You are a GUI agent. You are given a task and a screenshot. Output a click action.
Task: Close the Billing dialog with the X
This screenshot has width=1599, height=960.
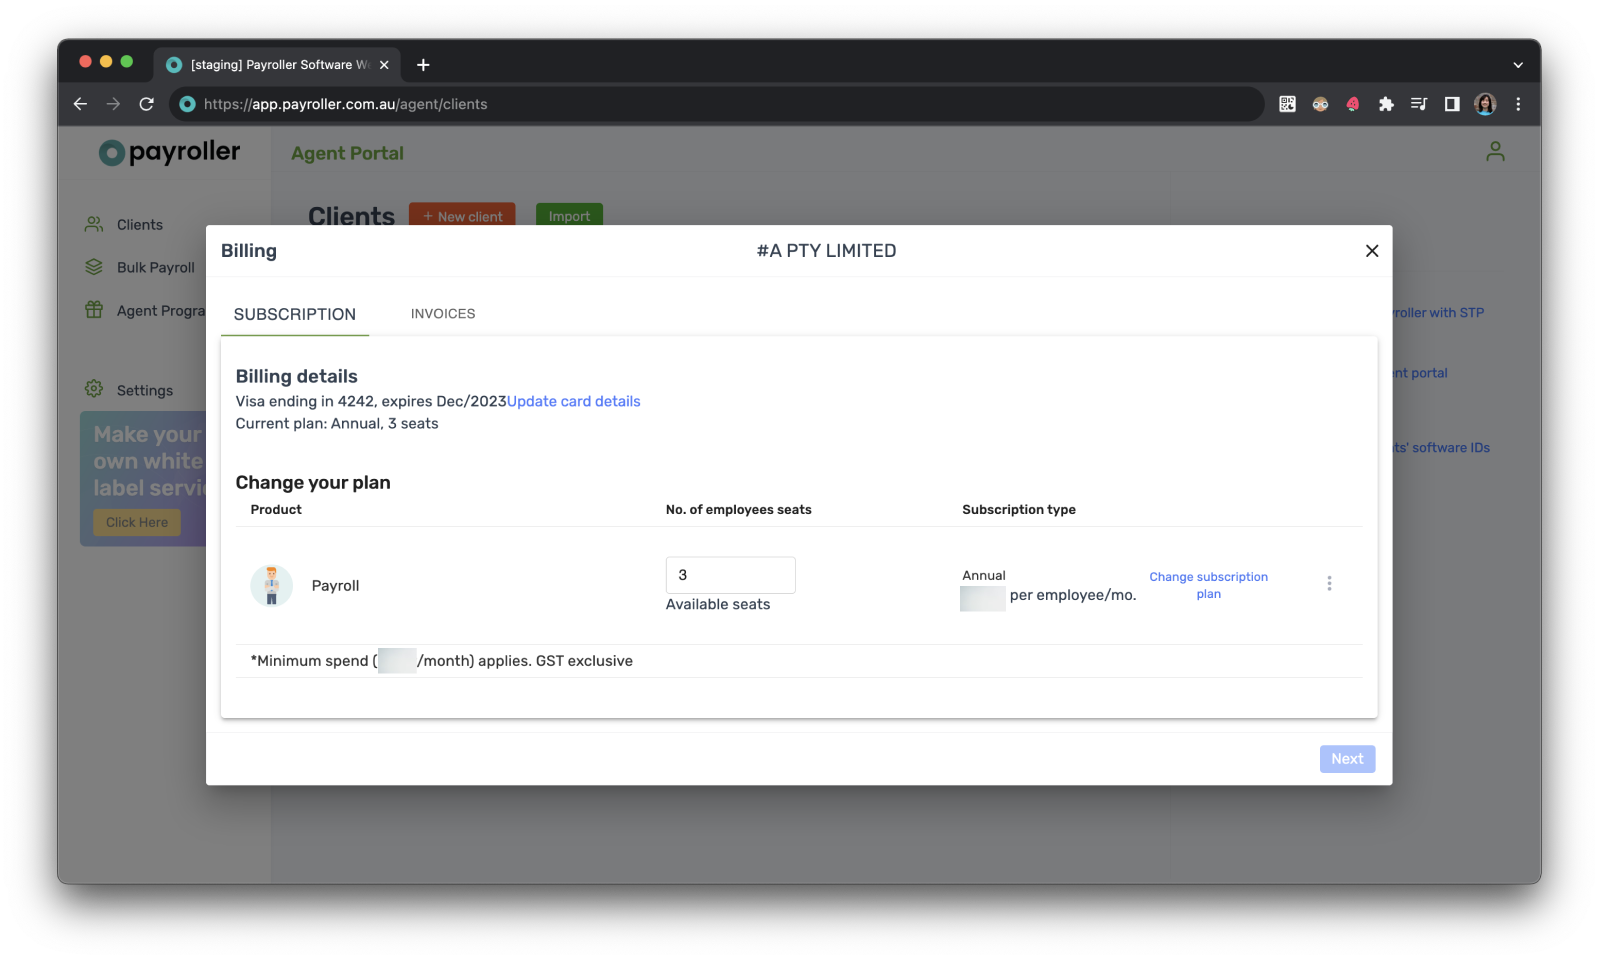click(1372, 251)
